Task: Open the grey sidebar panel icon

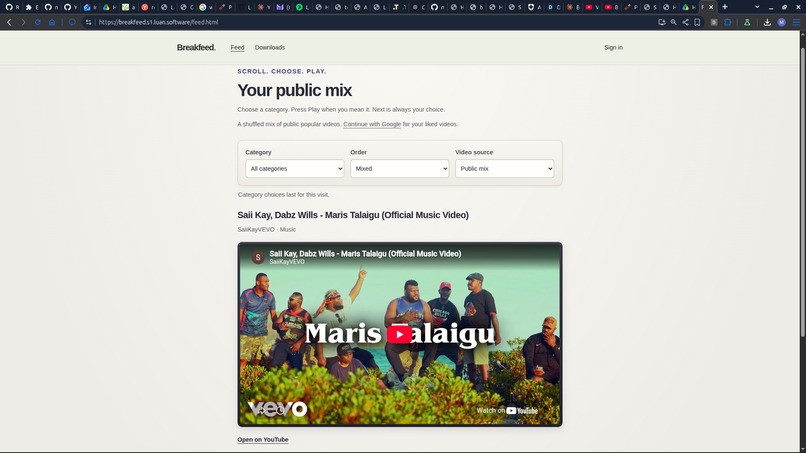Action: point(714,23)
